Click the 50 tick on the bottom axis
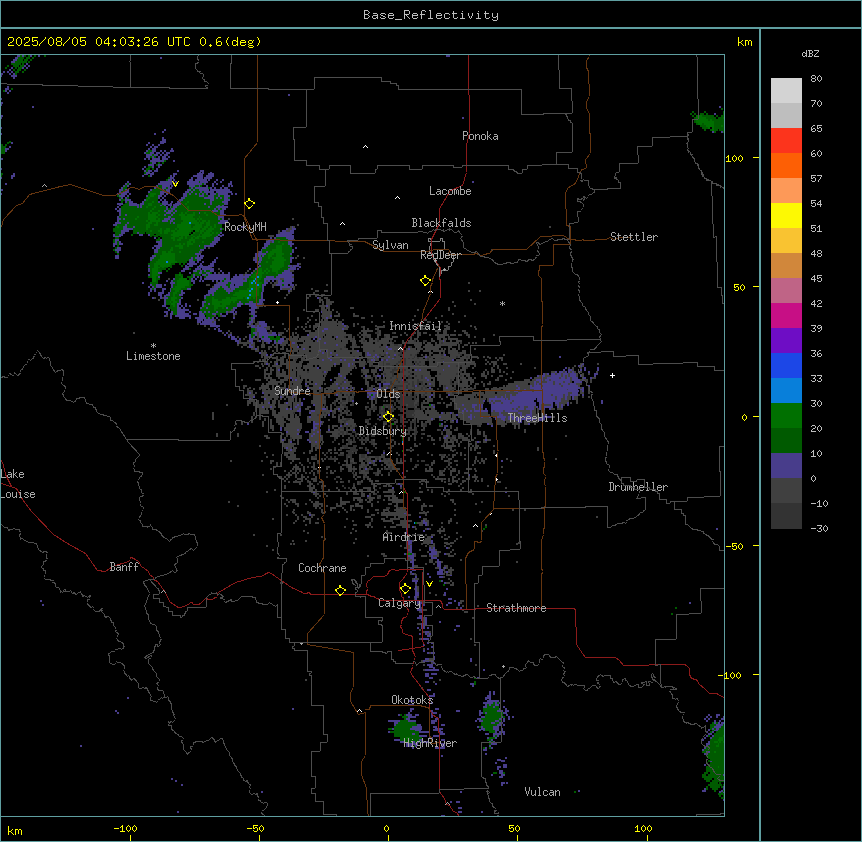 coord(514,828)
